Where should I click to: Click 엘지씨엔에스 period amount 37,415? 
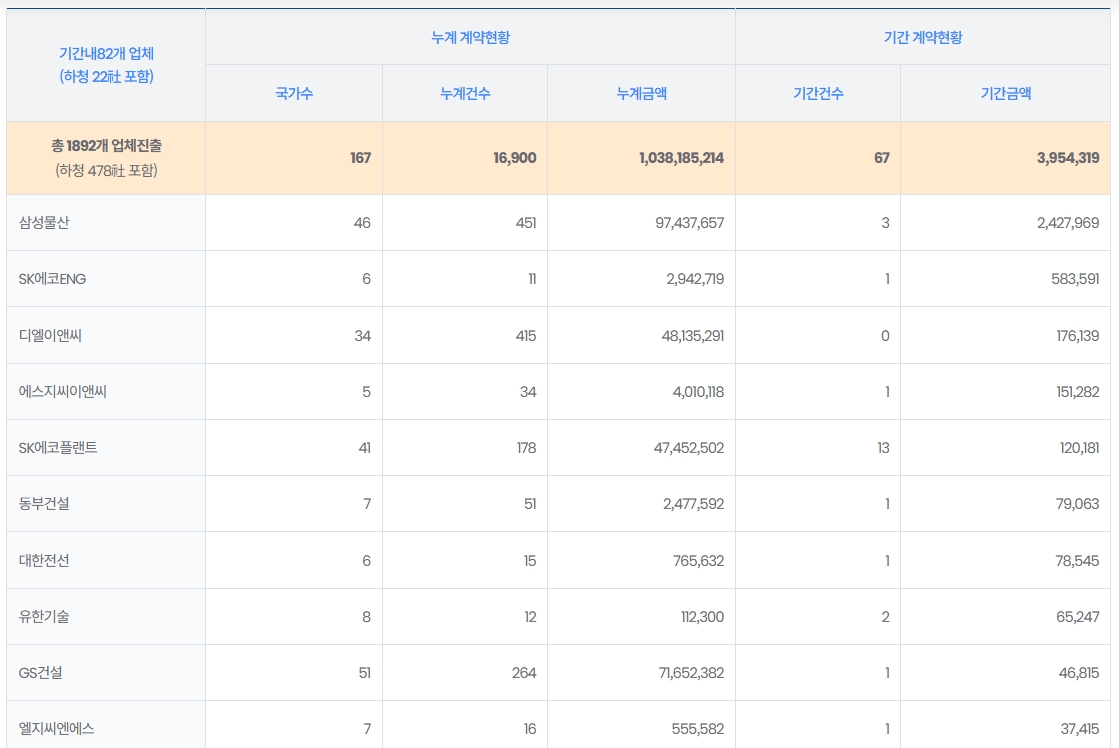tap(1080, 729)
